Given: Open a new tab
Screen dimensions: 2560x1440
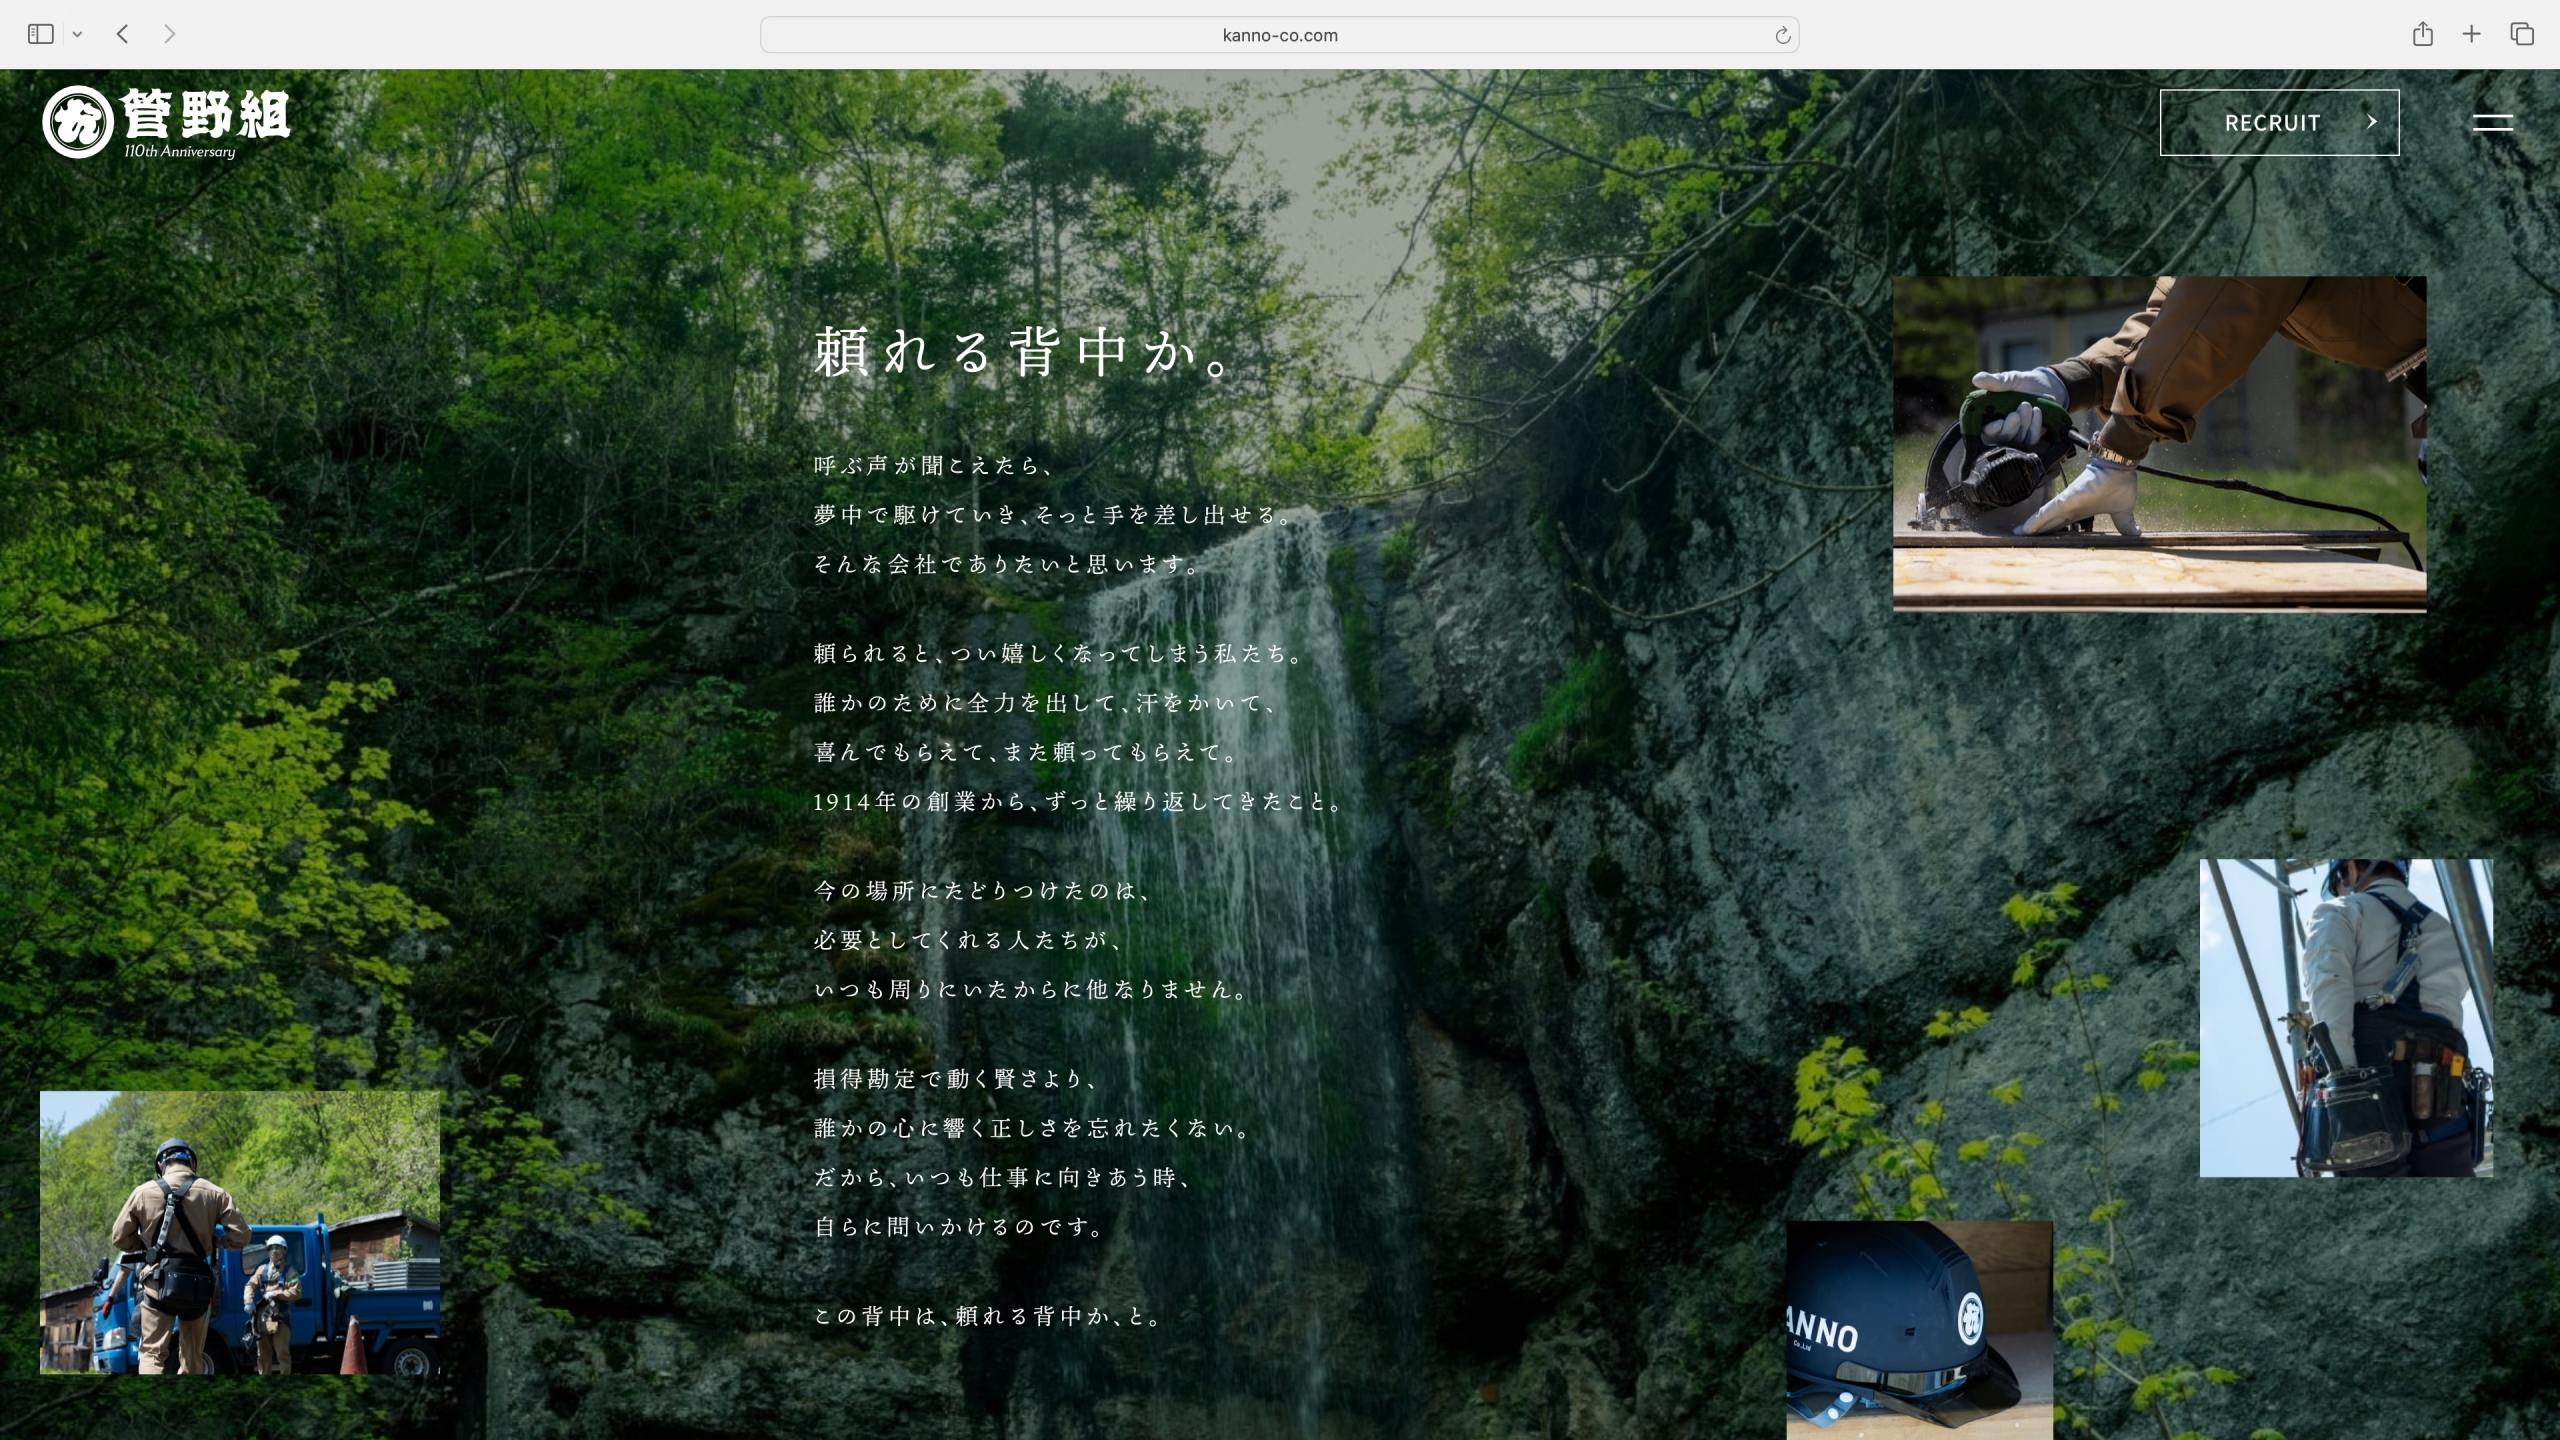Looking at the screenshot, I should 2471,34.
